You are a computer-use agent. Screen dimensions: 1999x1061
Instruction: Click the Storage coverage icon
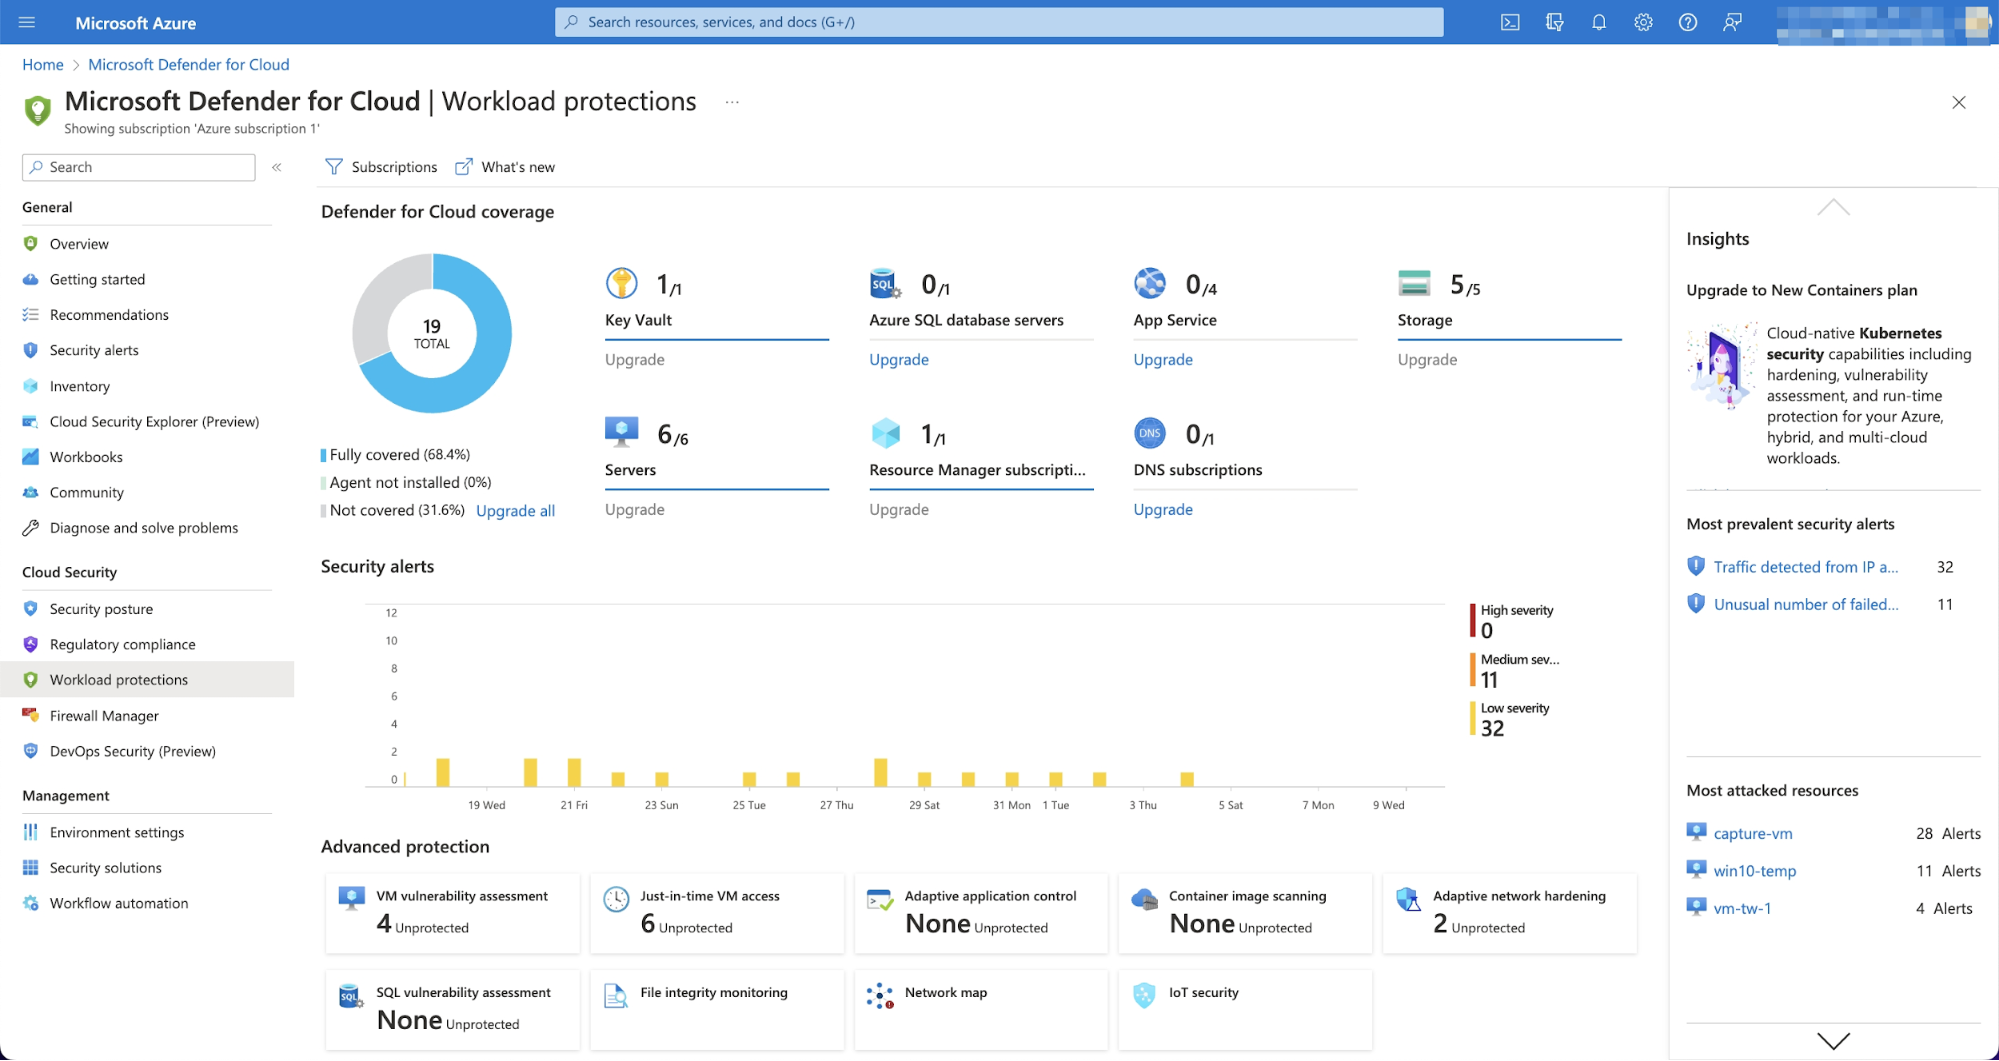click(x=1414, y=284)
